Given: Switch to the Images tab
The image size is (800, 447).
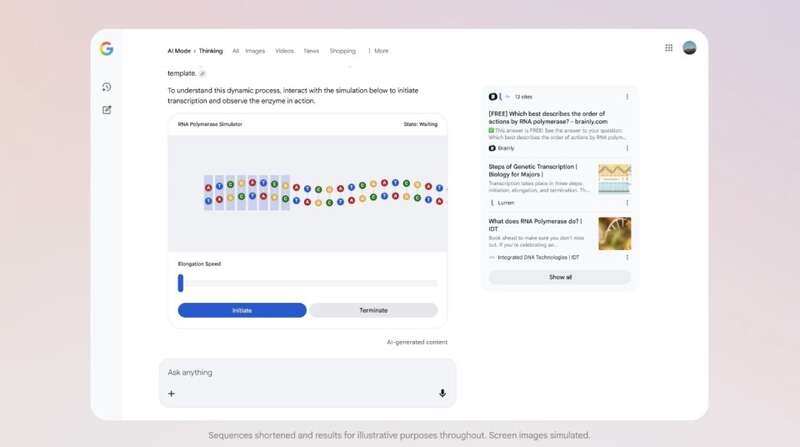Looking at the screenshot, I should click(255, 51).
